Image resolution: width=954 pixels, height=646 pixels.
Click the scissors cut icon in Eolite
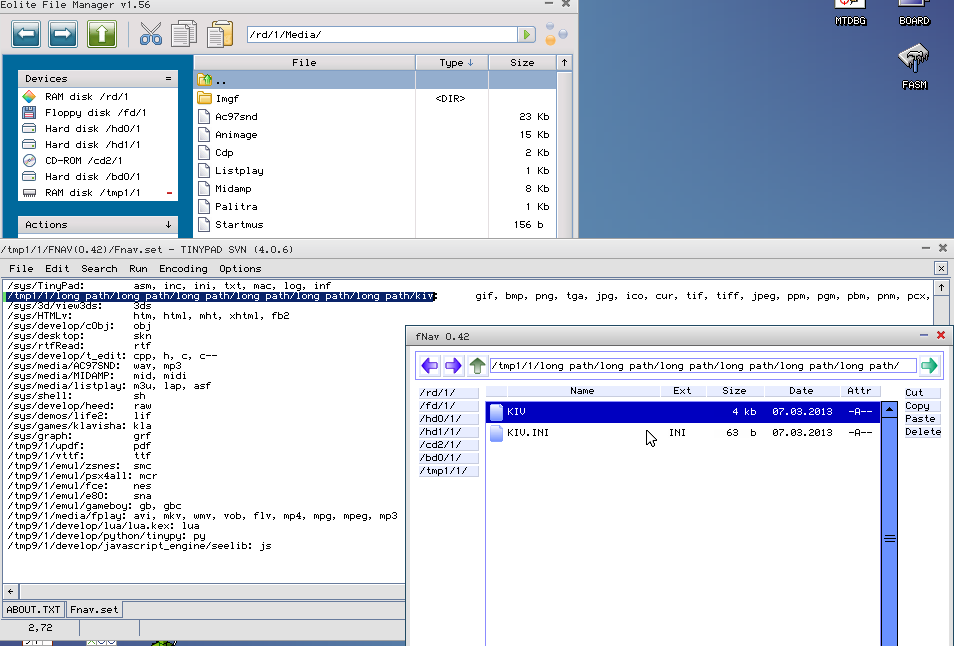(x=150, y=35)
